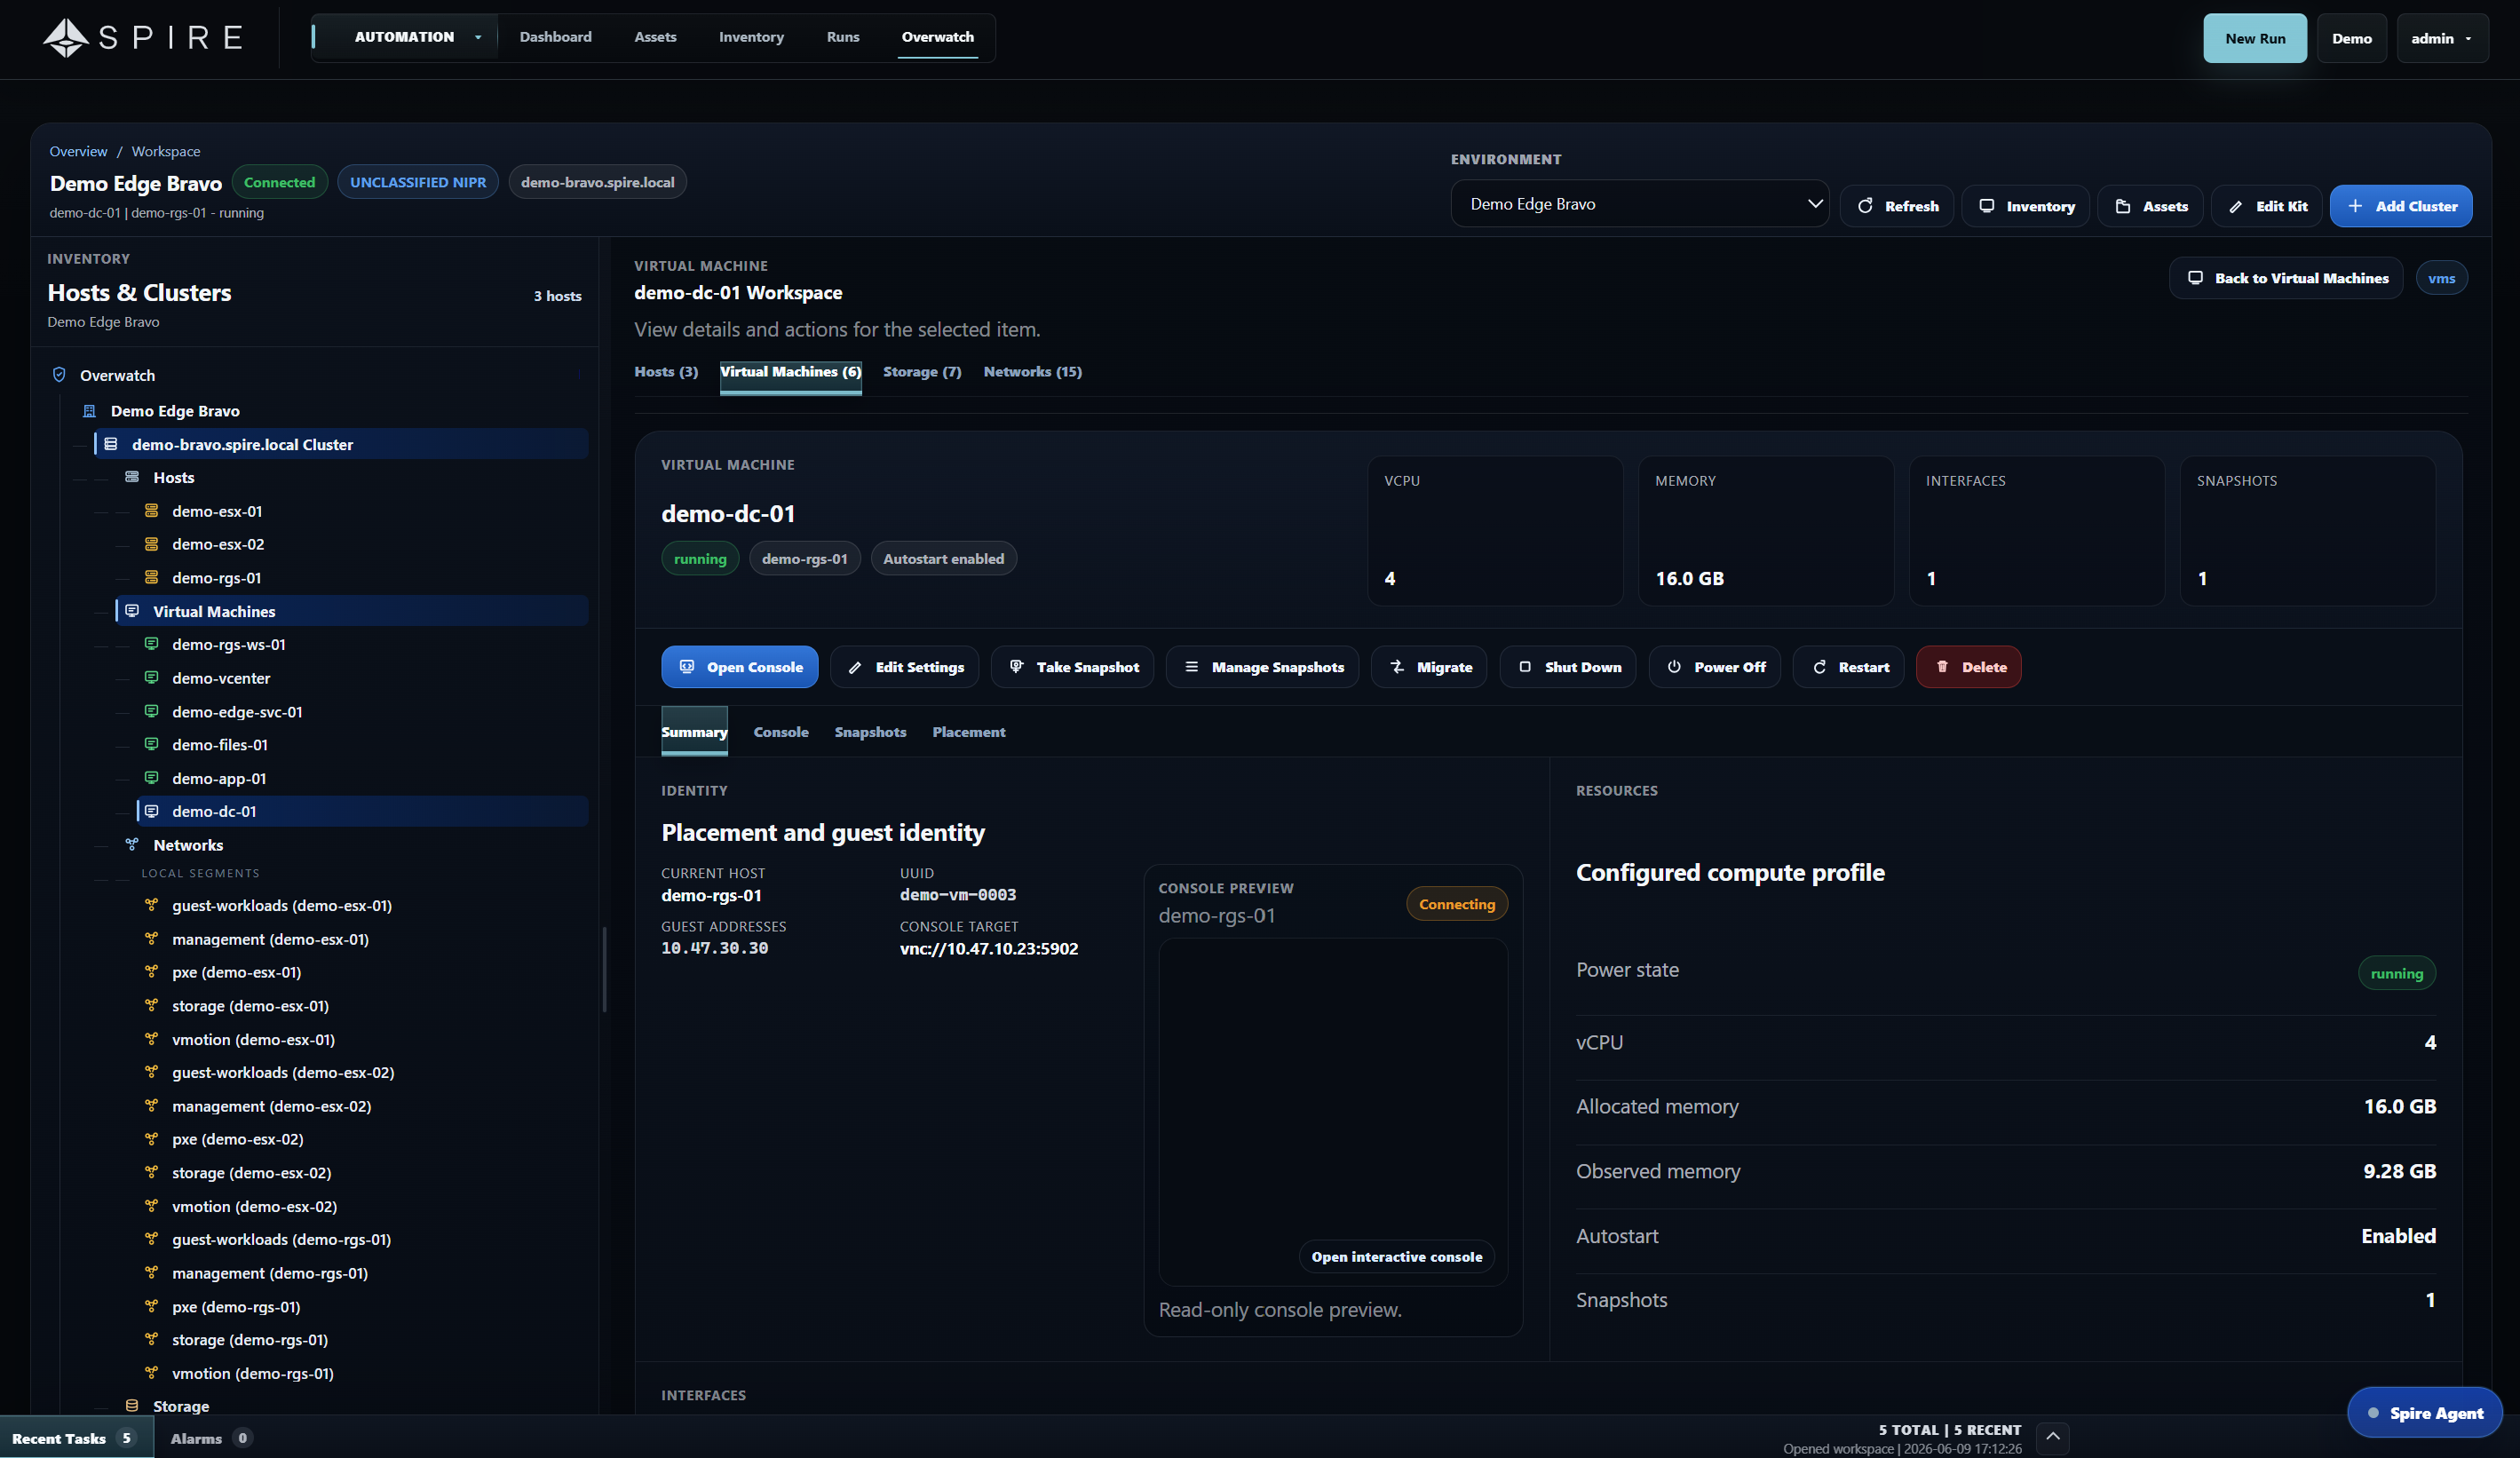This screenshot has width=2520, height=1458.
Task: Click the pxe (demo-esx-01) network icon
Action: [152, 972]
